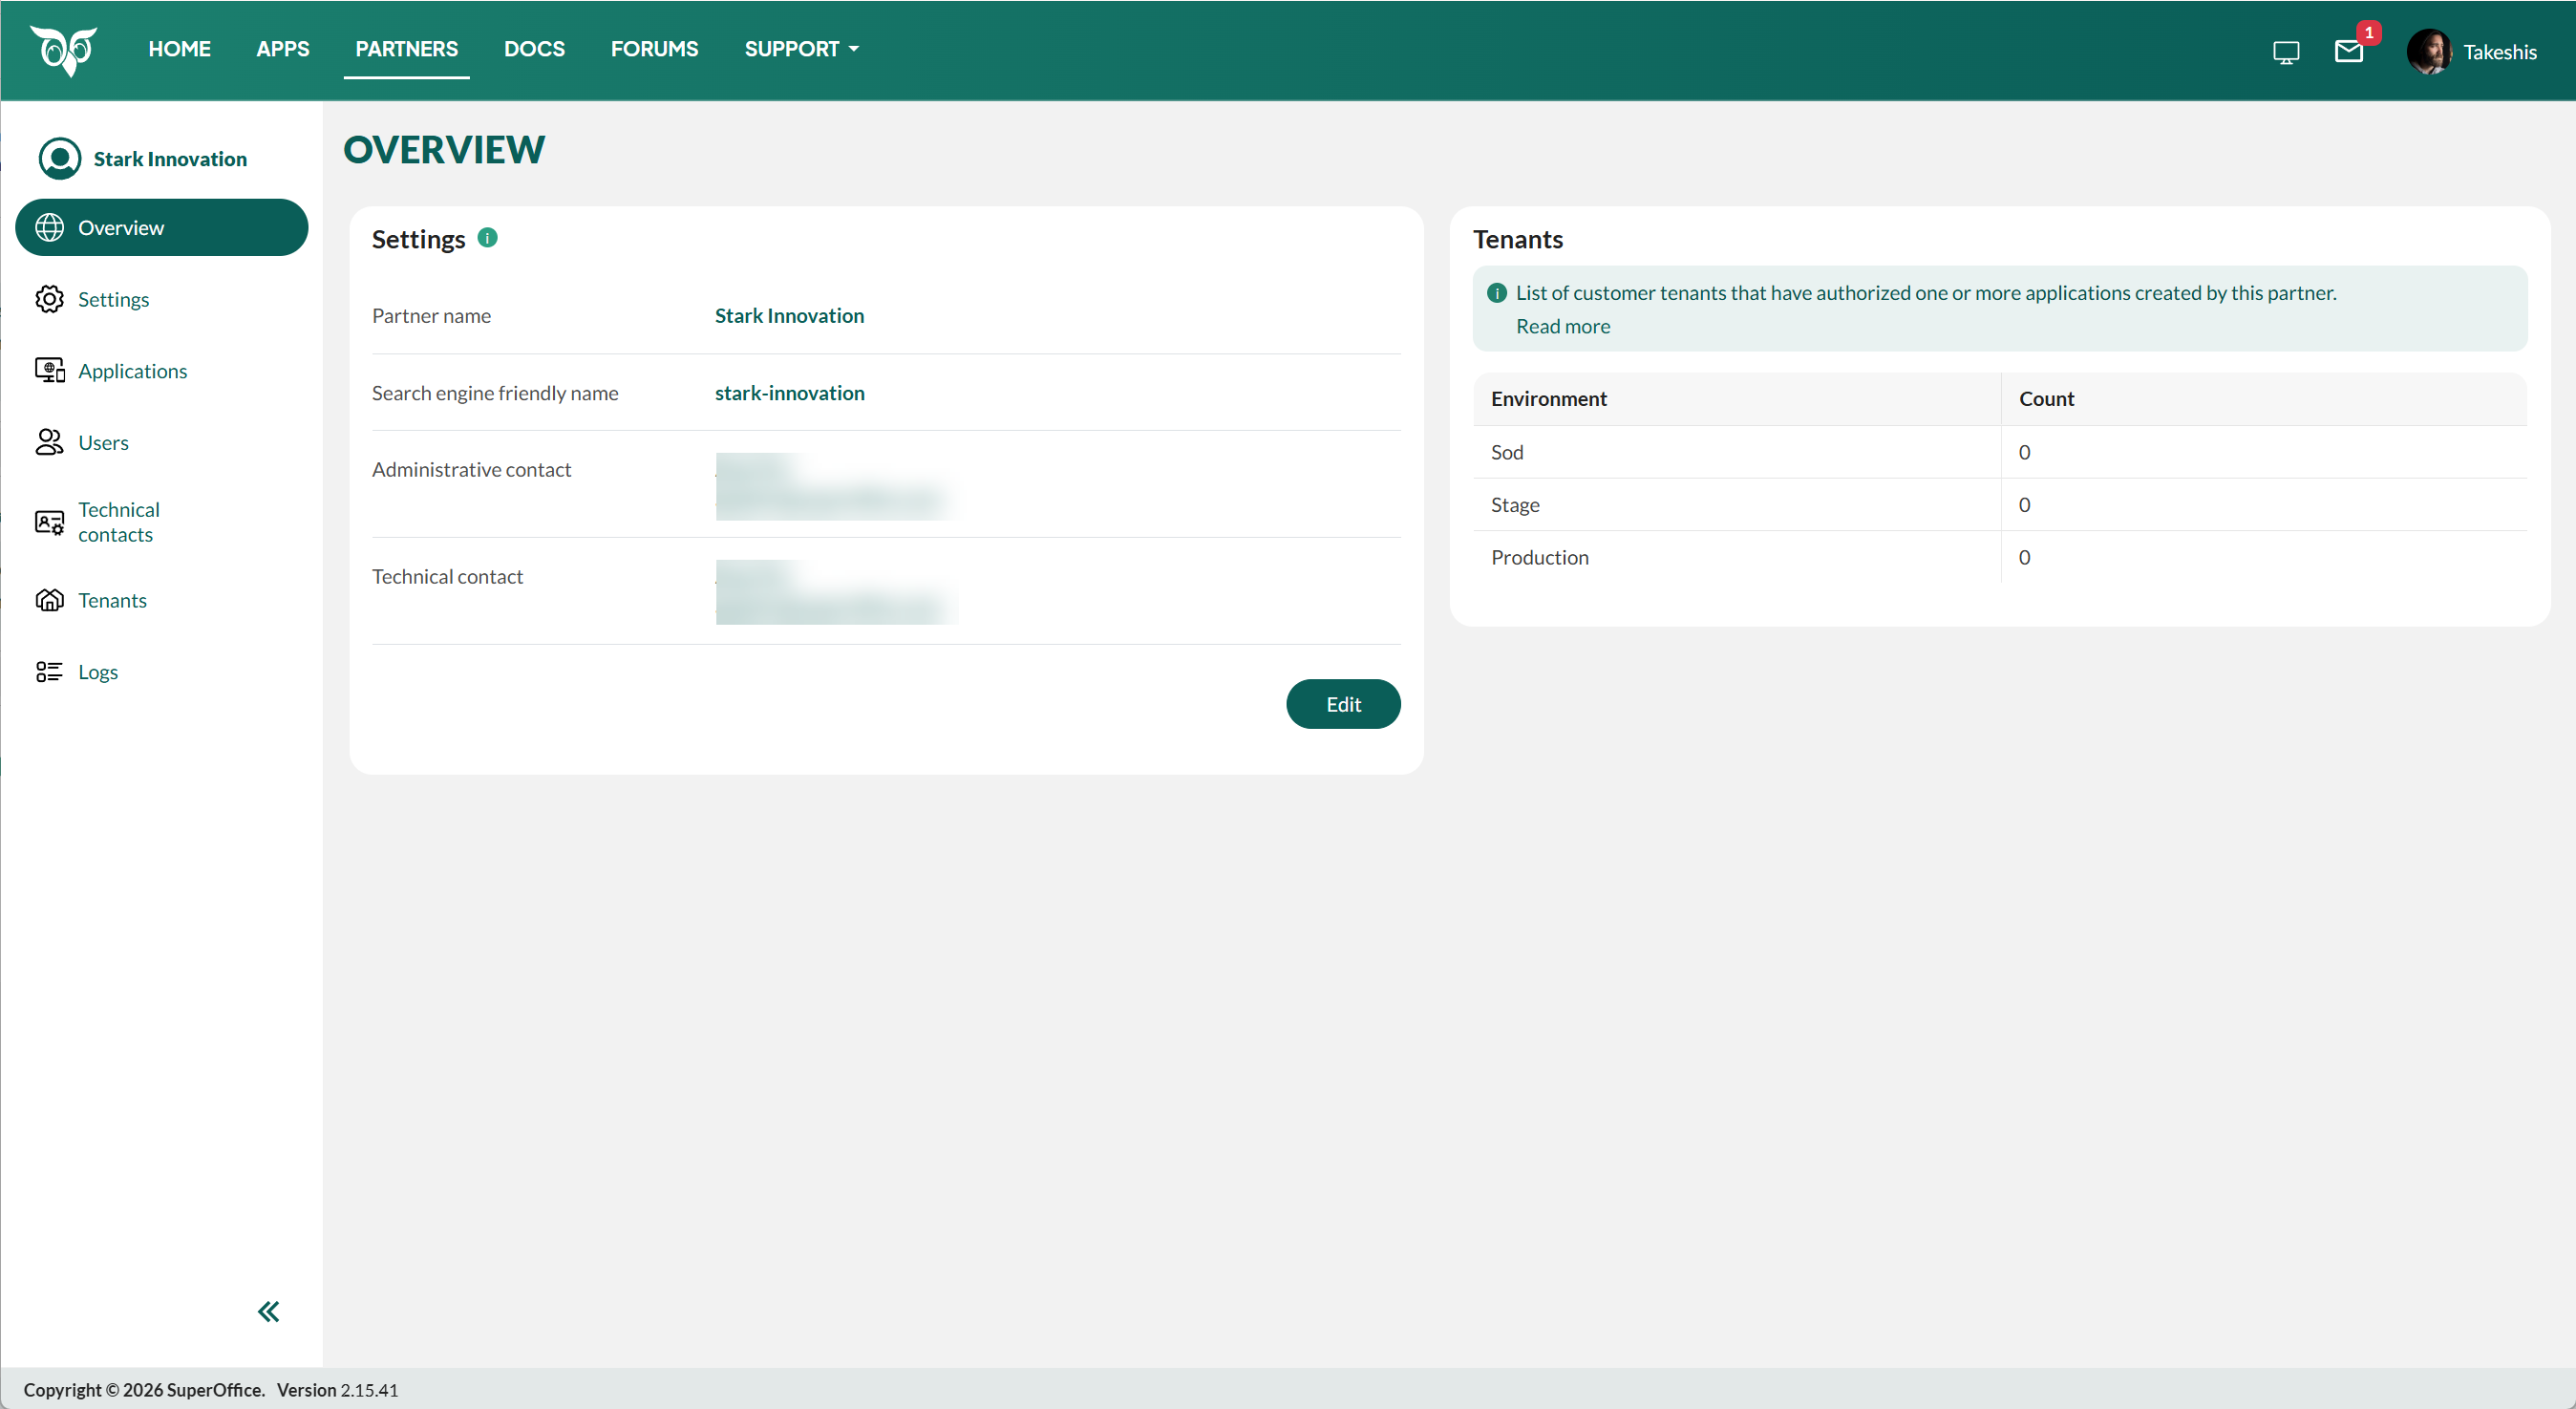Click the Overview globe icon
The height and width of the screenshot is (1409, 2576).
point(49,228)
